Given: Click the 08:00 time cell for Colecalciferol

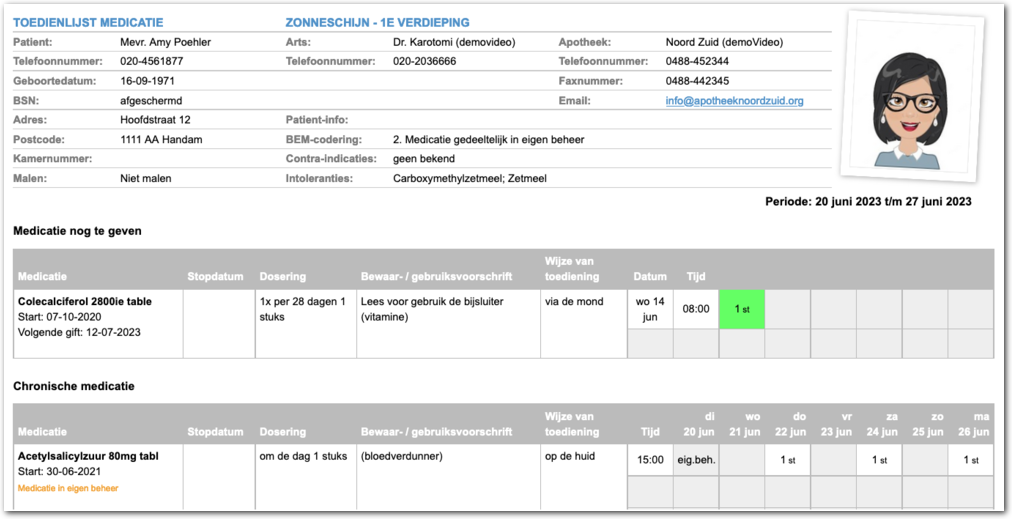Looking at the screenshot, I should pyautogui.click(x=696, y=309).
